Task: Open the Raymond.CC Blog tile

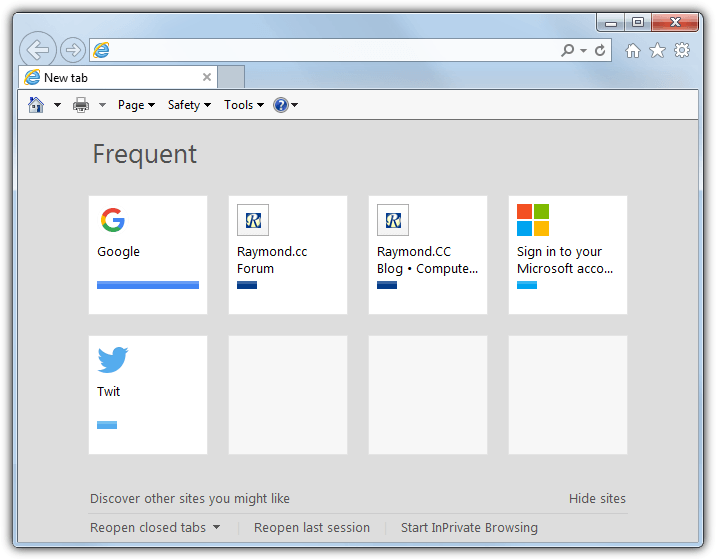Action: coord(428,255)
